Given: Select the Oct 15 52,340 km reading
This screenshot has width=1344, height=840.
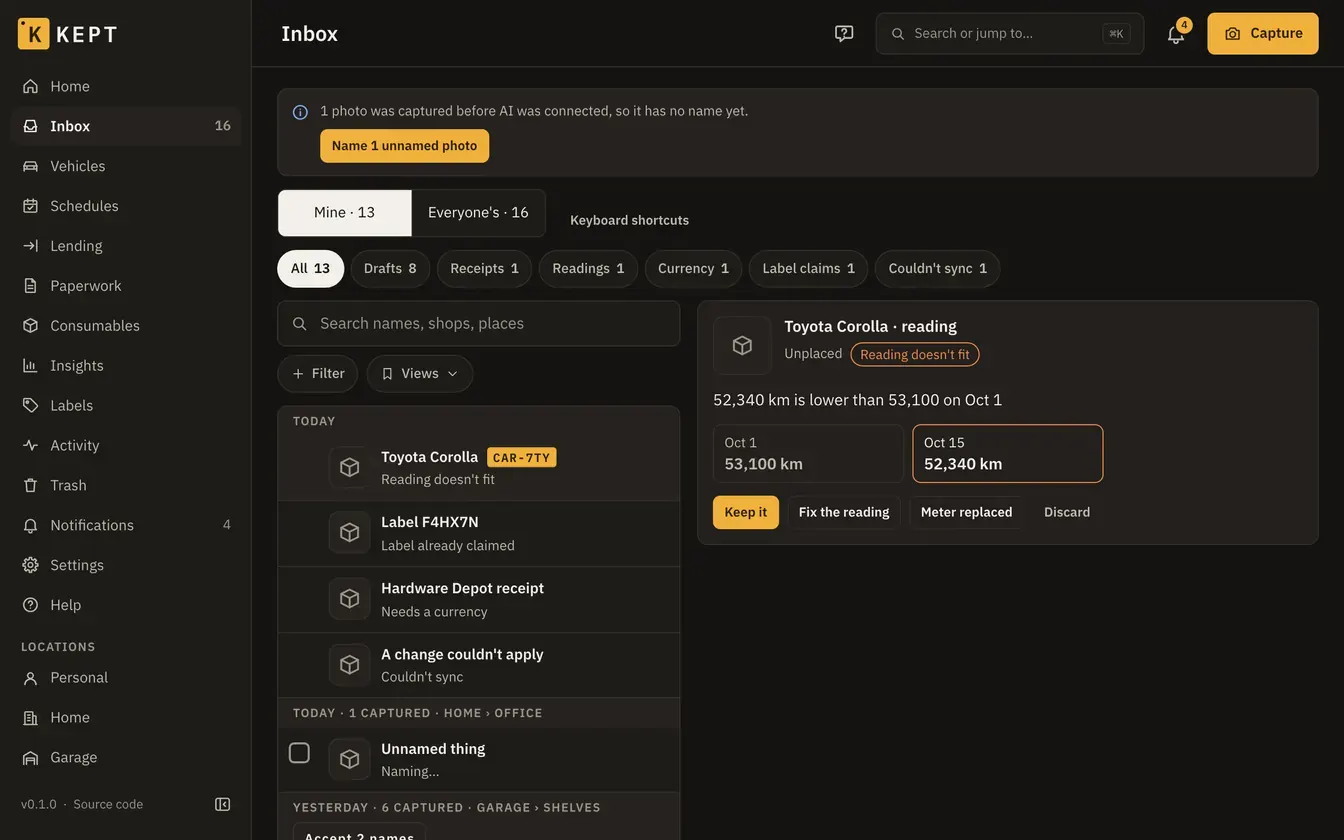Looking at the screenshot, I should point(1008,454).
